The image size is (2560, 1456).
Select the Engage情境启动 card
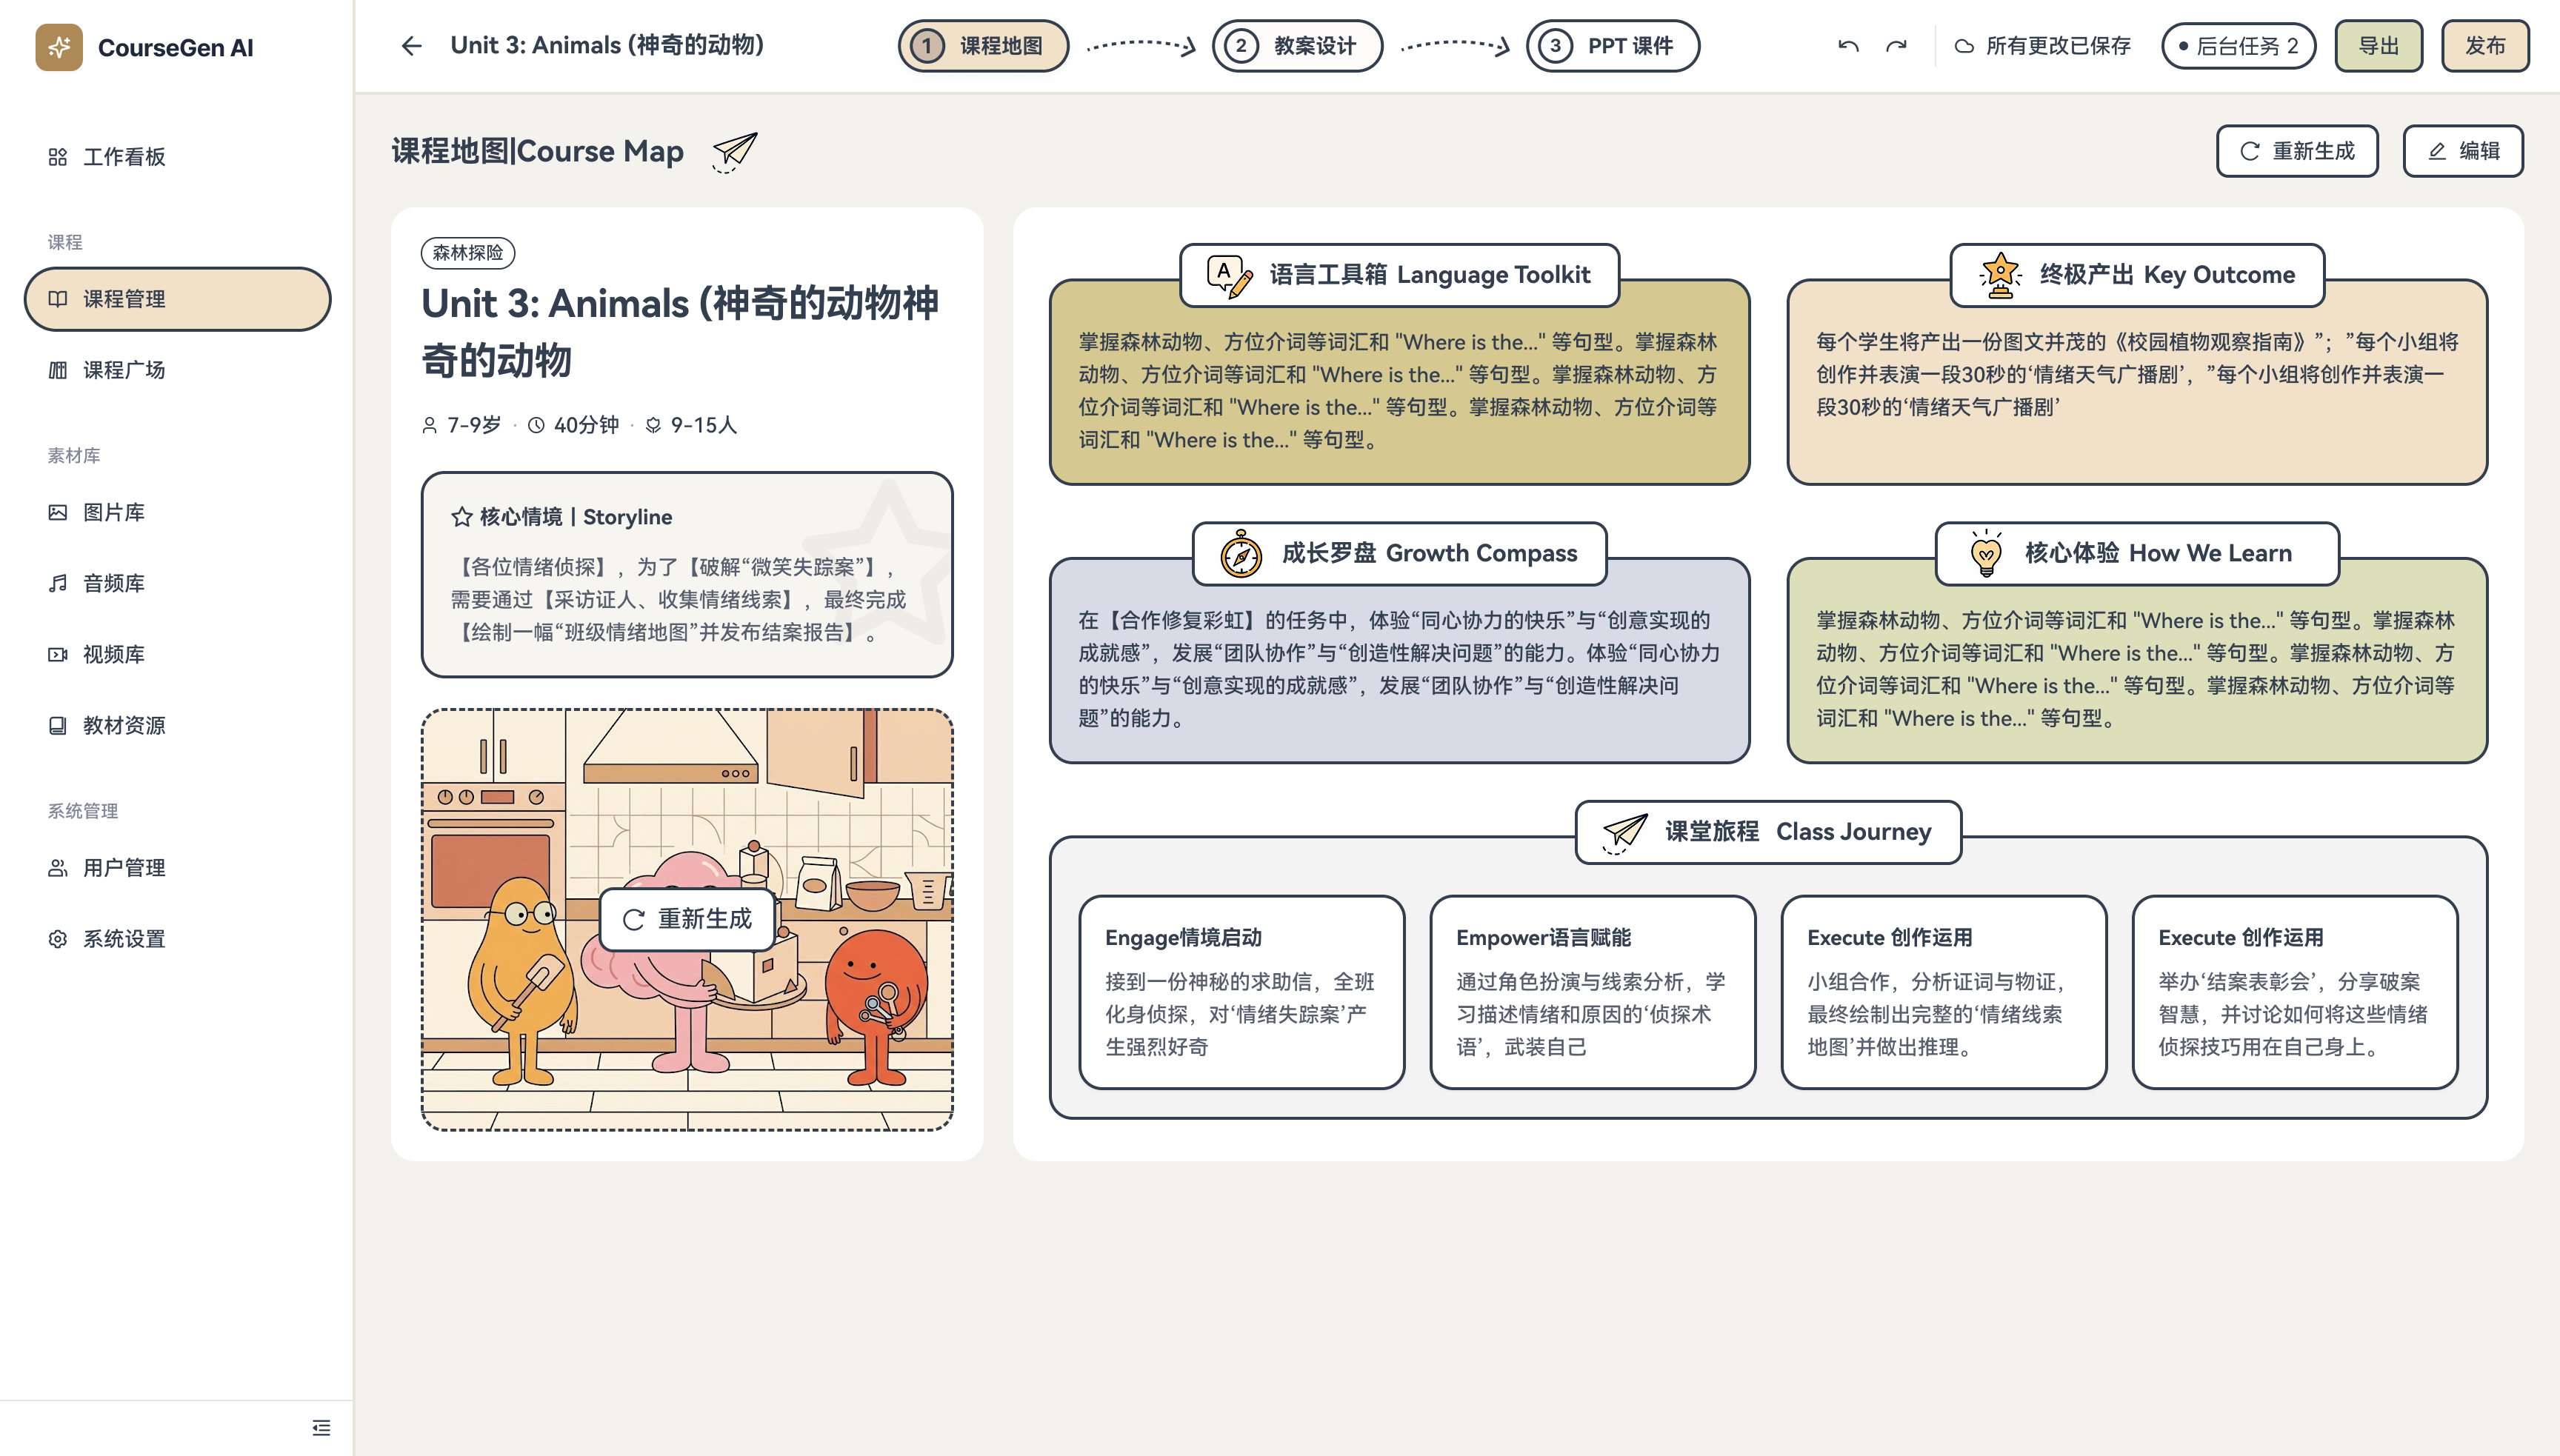point(1242,992)
